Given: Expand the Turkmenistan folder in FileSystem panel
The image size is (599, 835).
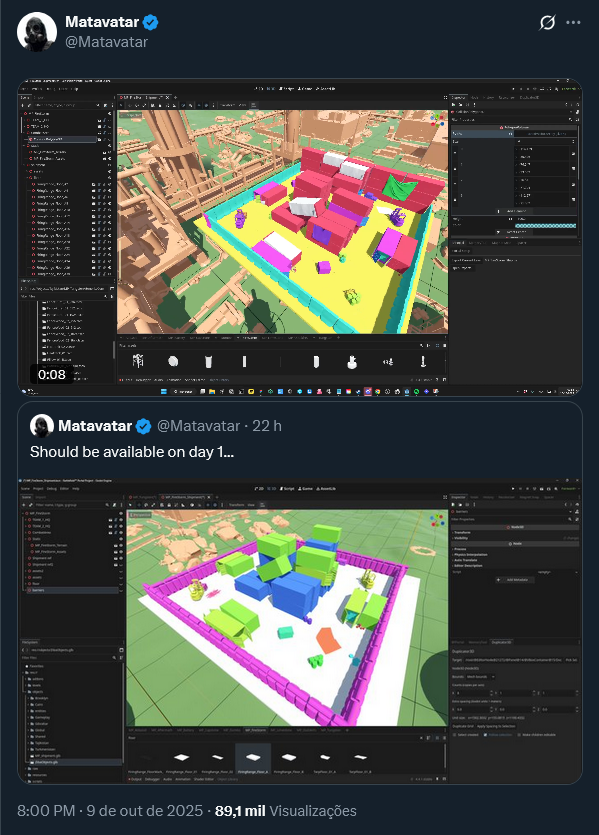Looking at the screenshot, I should coord(28,749).
